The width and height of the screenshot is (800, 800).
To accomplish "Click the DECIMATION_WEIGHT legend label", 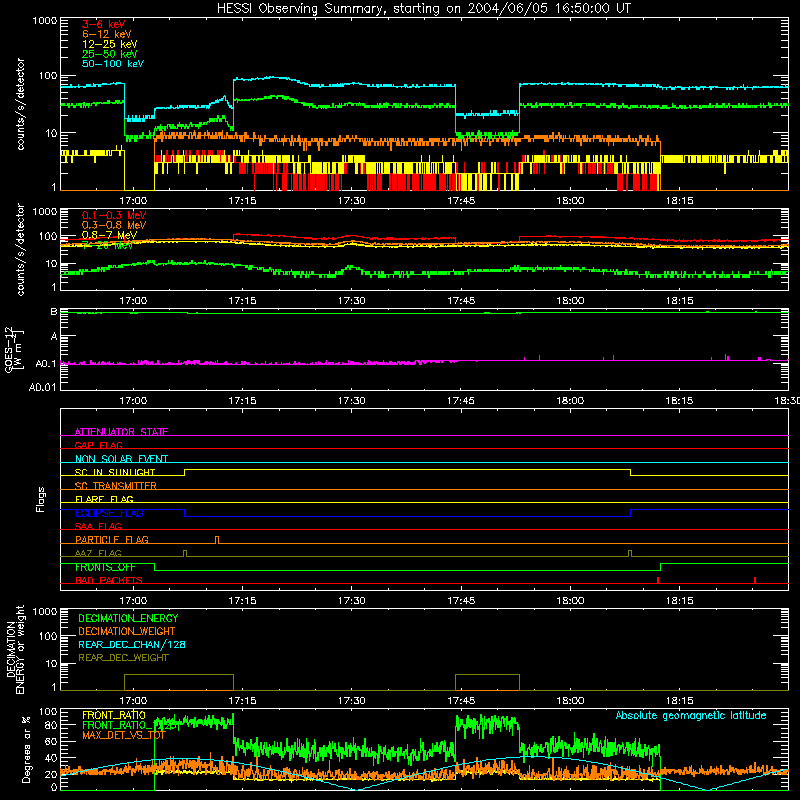I will (127, 631).
